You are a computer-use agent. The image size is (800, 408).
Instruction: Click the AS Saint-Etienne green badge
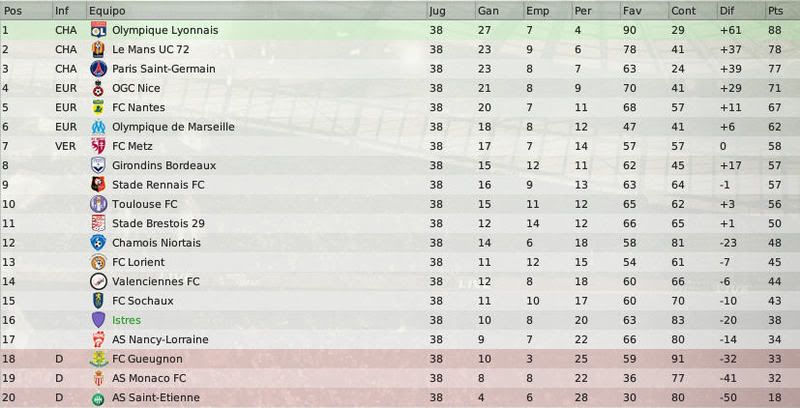pyautogui.click(x=98, y=398)
